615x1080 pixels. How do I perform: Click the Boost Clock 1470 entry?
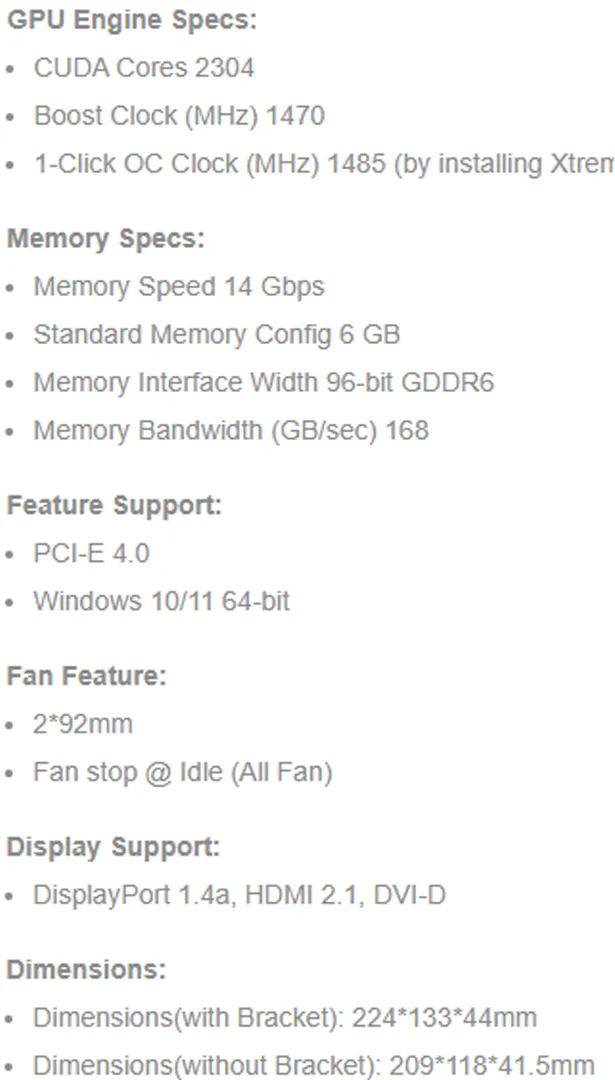[179, 116]
